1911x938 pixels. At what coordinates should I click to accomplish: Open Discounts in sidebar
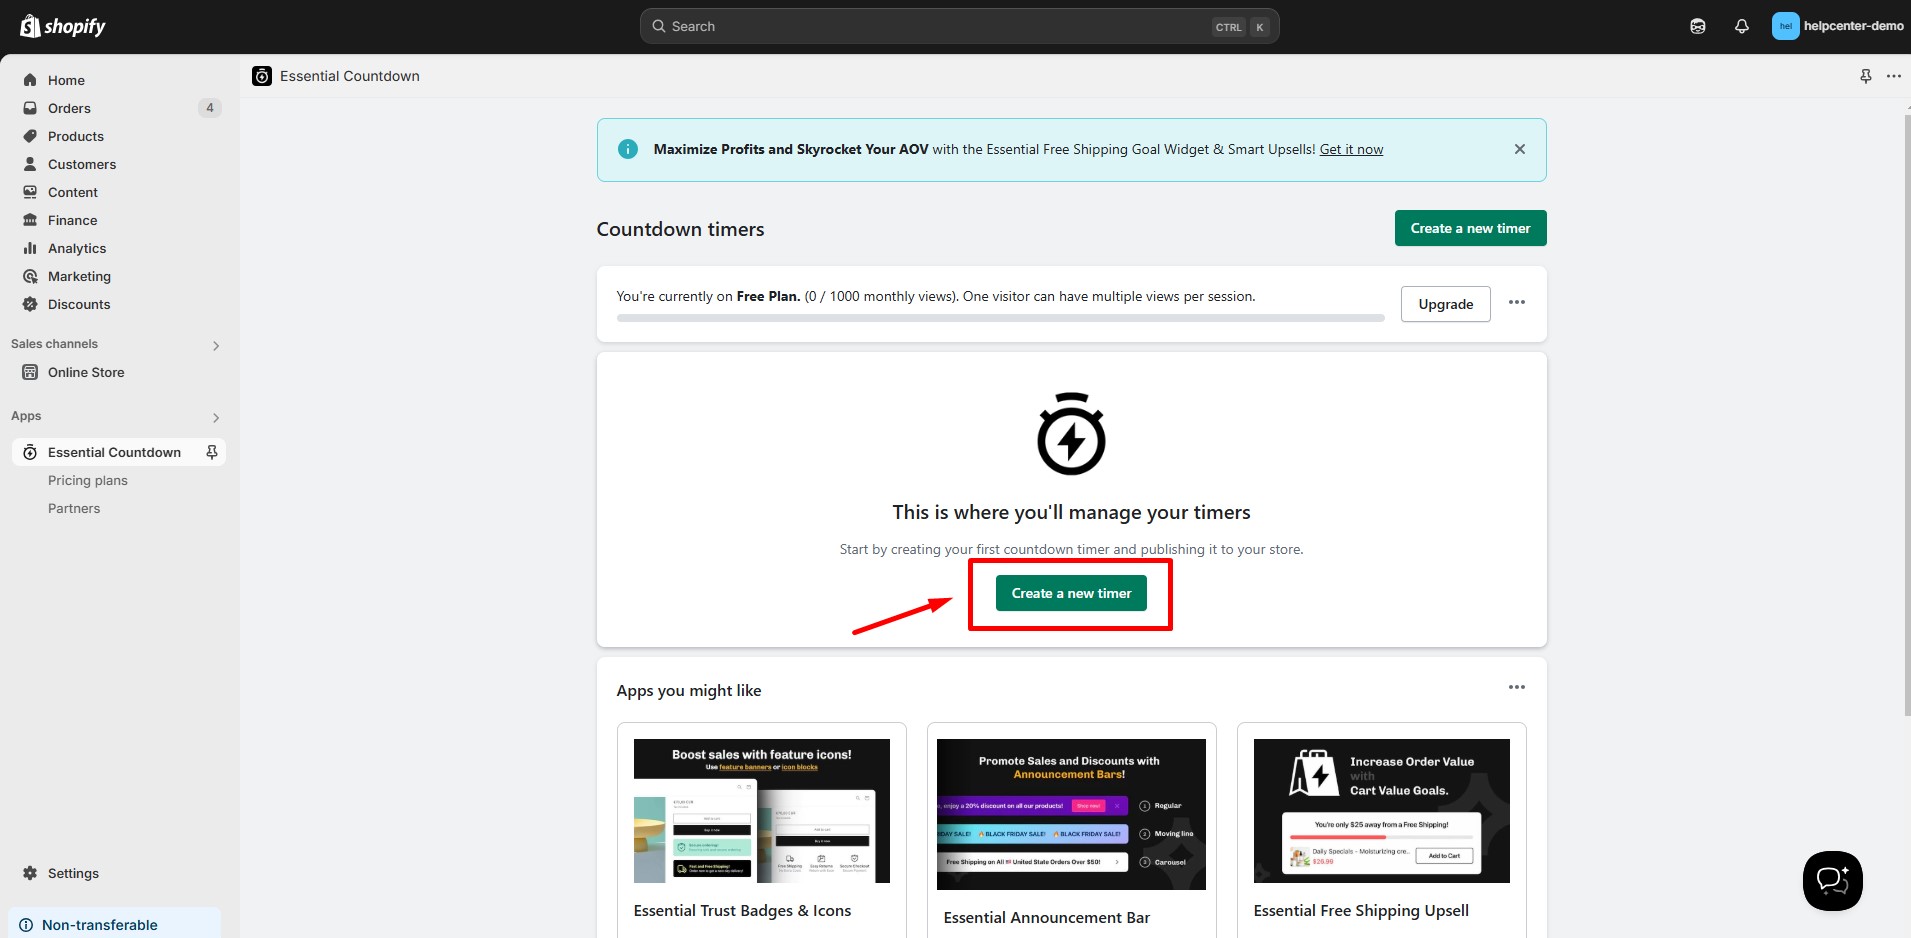79,304
